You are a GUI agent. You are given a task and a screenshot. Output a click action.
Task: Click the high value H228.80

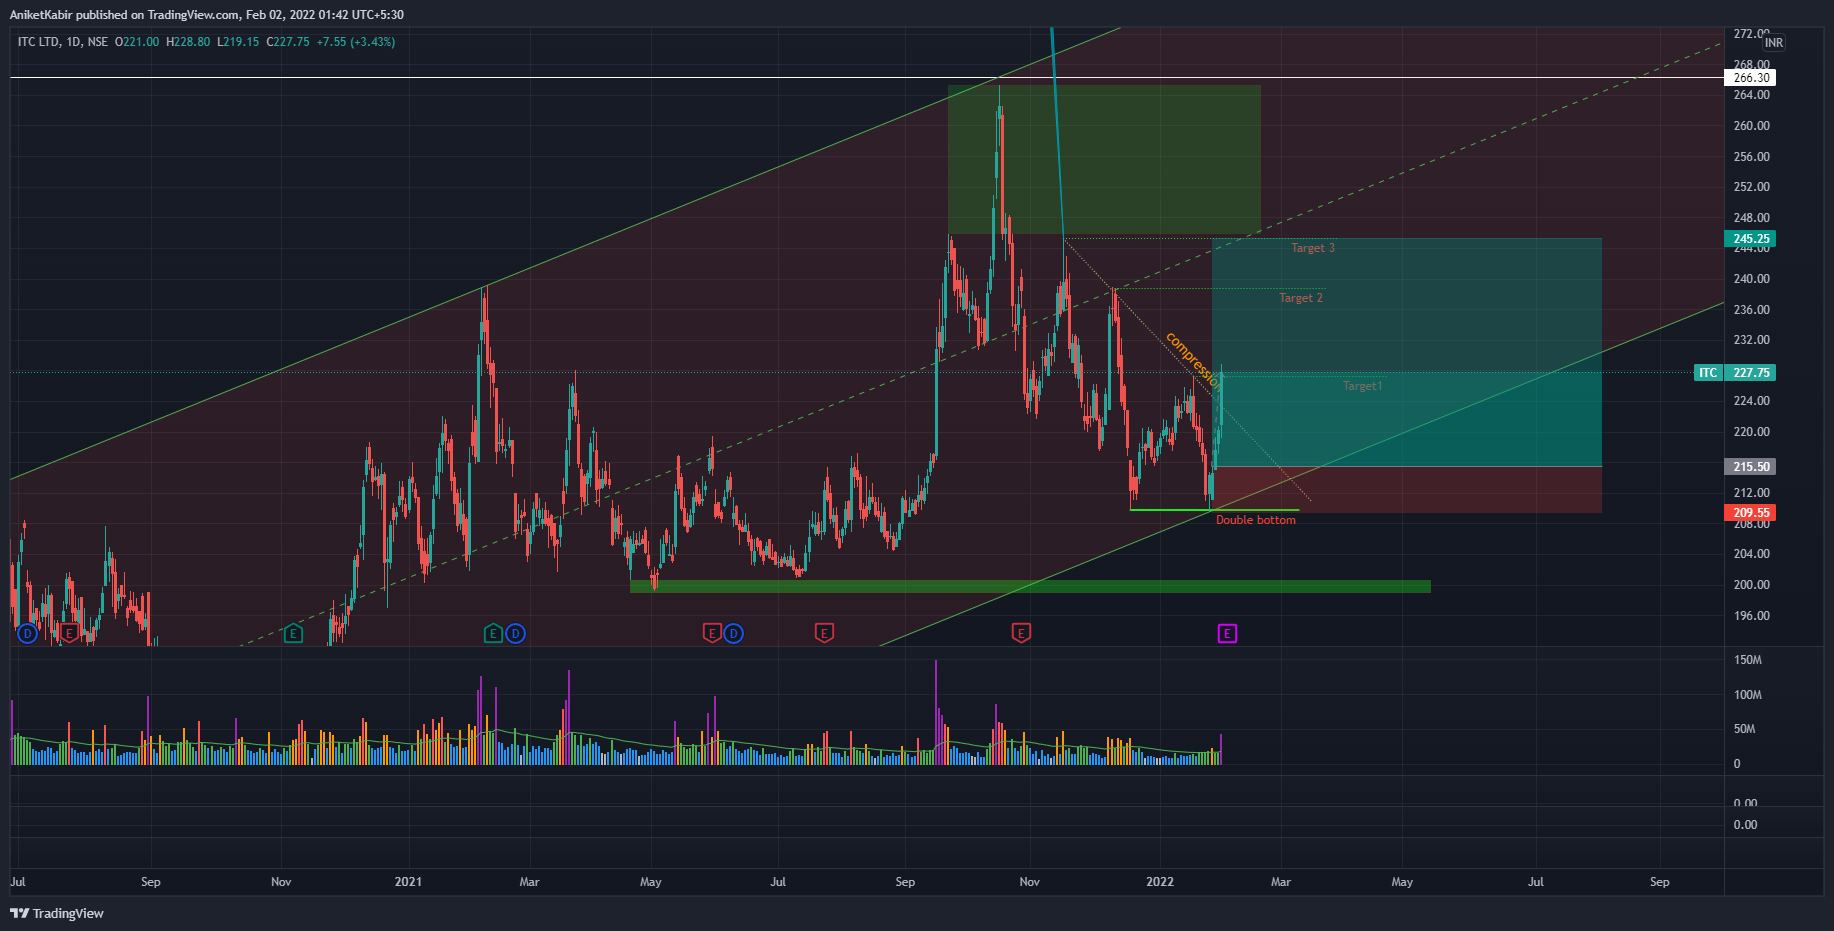pyautogui.click(x=188, y=42)
